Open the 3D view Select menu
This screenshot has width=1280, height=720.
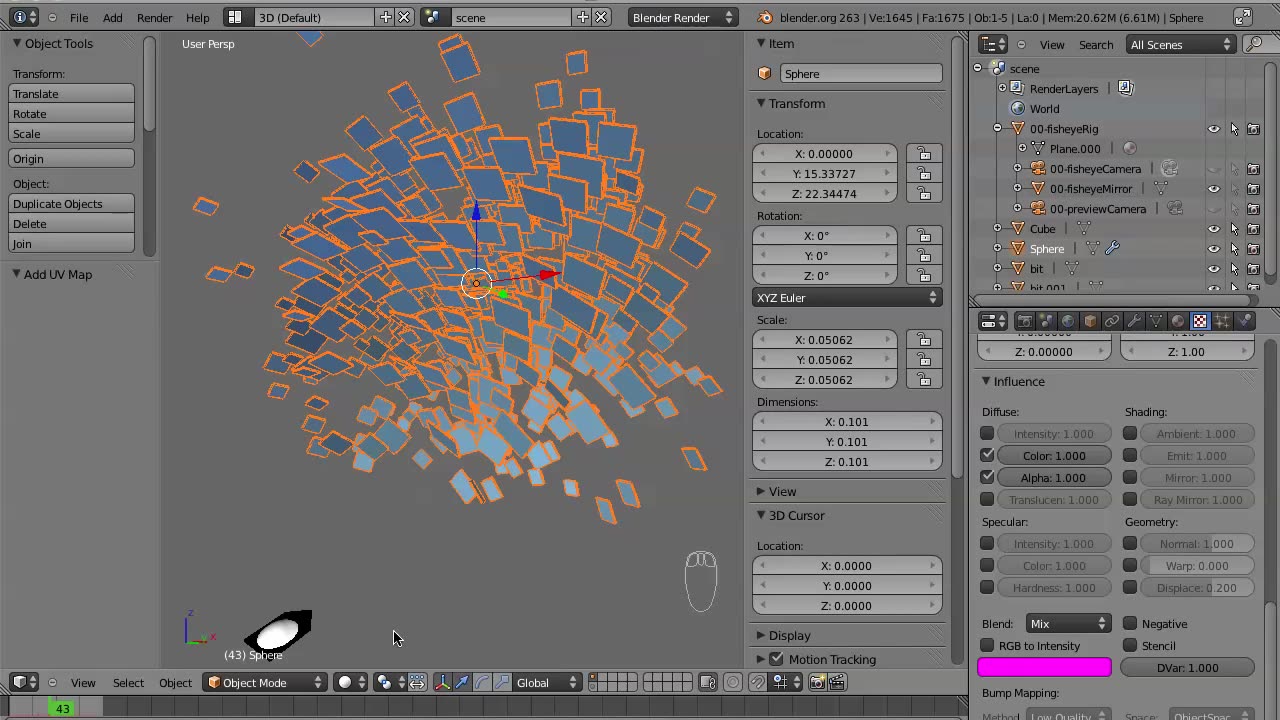(128, 682)
